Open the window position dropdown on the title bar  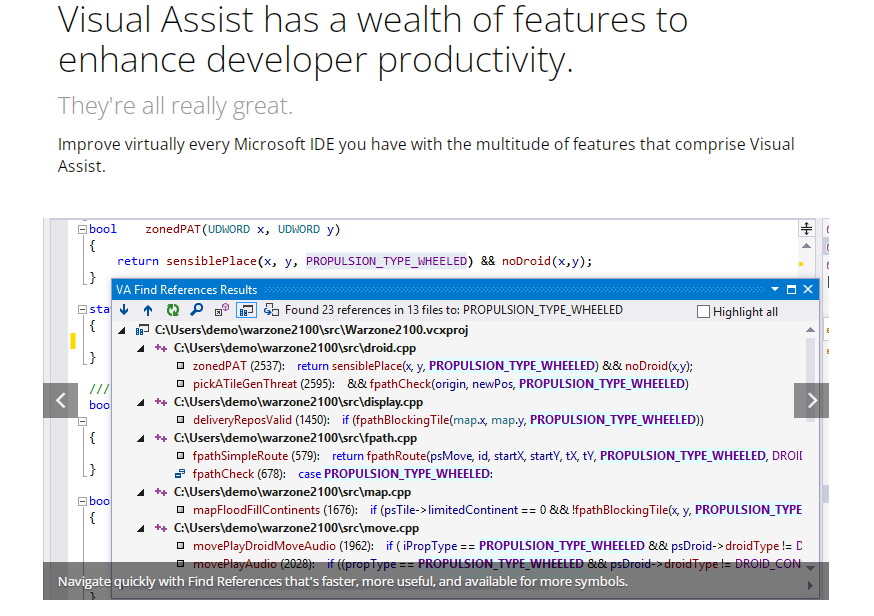(775, 289)
